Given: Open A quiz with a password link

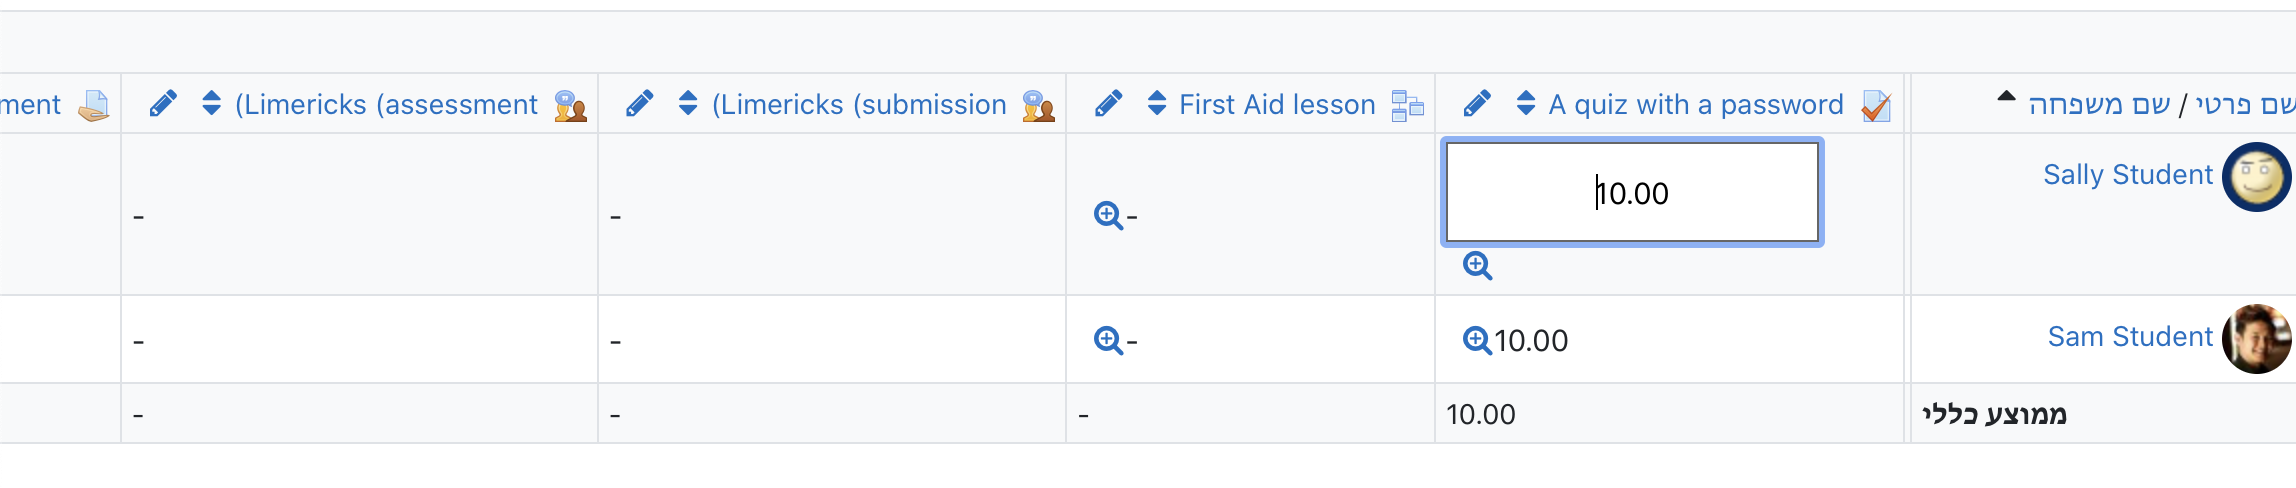Looking at the screenshot, I should (1696, 104).
